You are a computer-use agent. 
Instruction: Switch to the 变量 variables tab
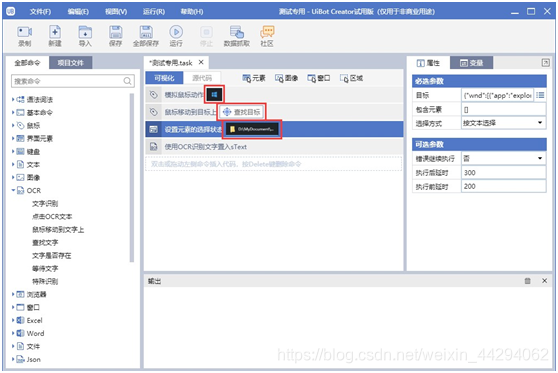pyautogui.click(x=472, y=63)
